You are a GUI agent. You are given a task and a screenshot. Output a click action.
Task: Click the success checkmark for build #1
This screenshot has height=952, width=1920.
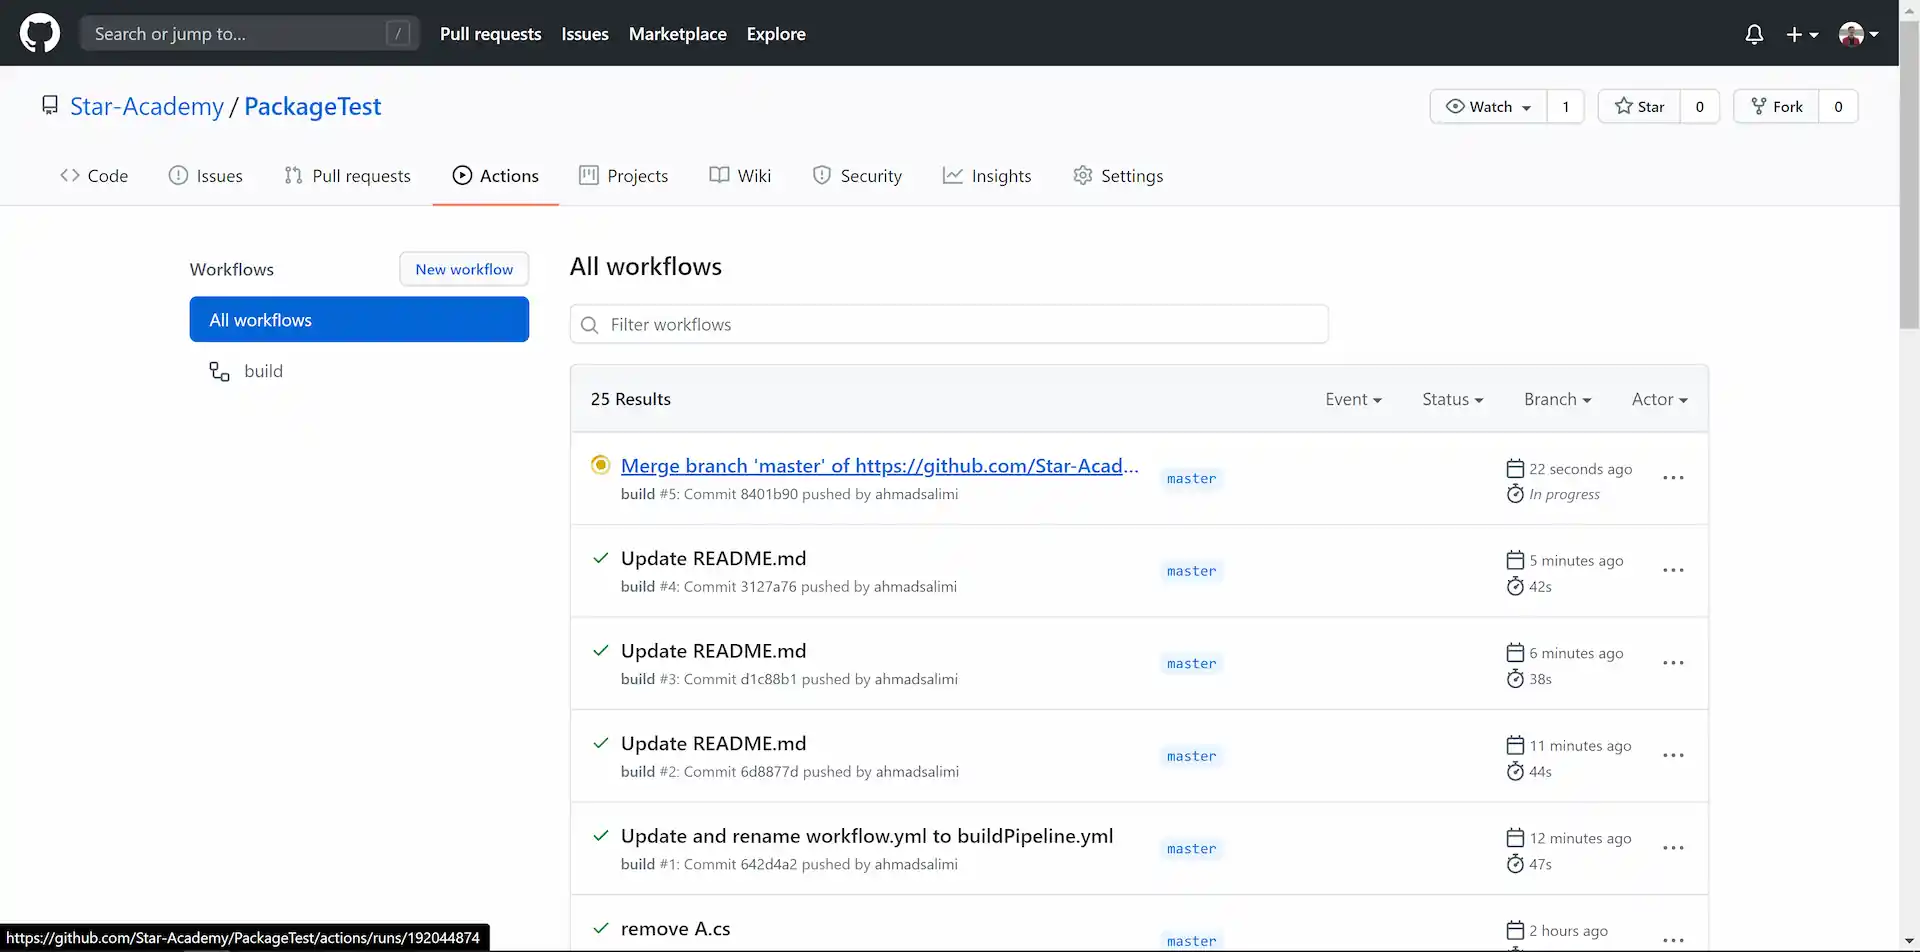pos(600,836)
